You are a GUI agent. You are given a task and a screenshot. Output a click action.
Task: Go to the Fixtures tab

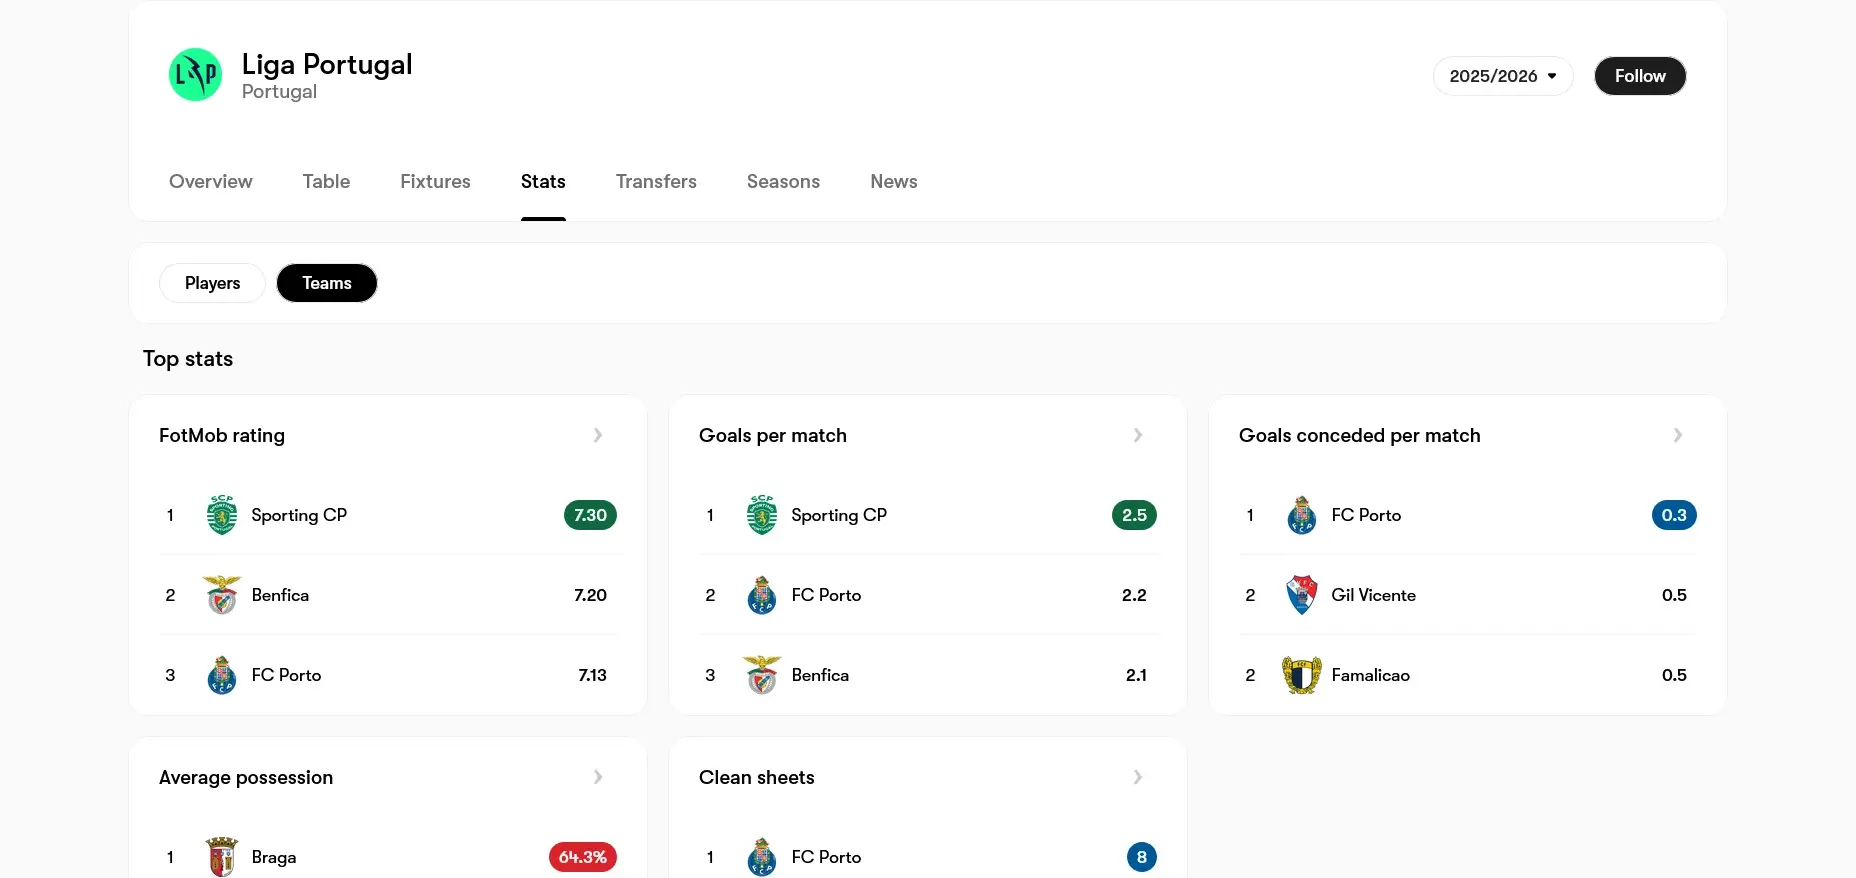pyautogui.click(x=435, y=181)
